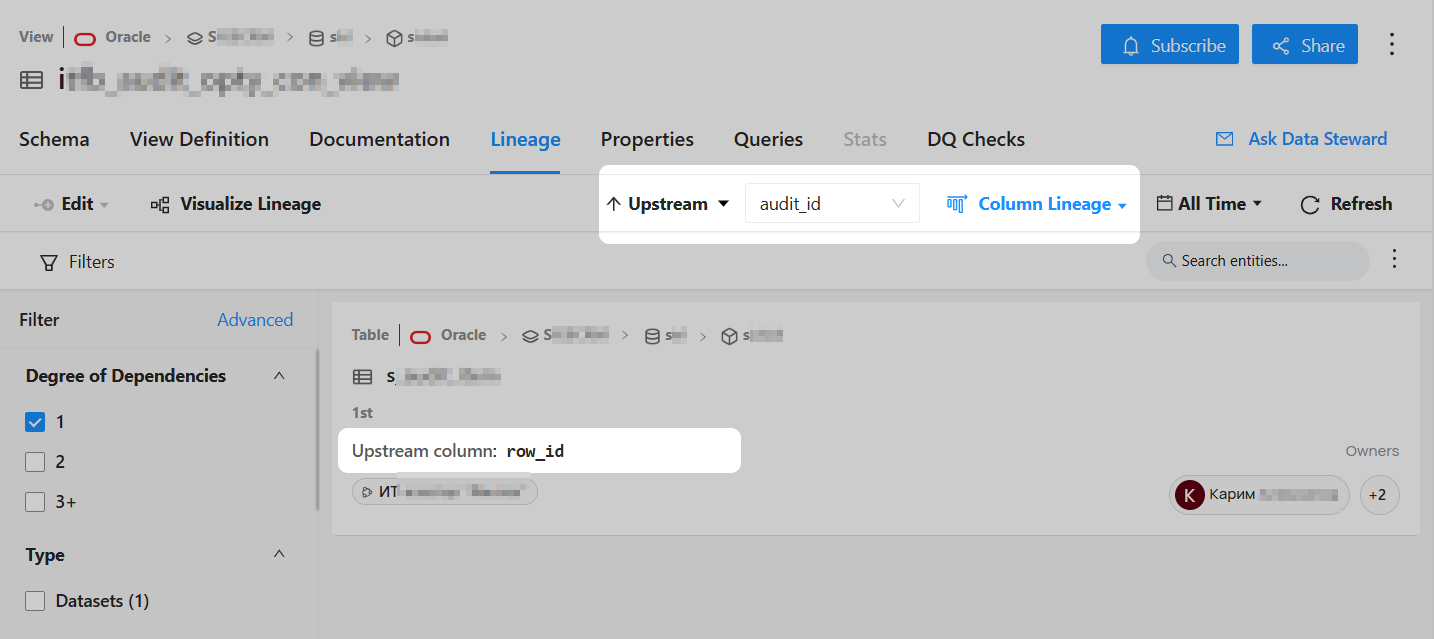Open the Filters funnel button
Viewport: 1434px width, 639px height.
tap(77, 262)
